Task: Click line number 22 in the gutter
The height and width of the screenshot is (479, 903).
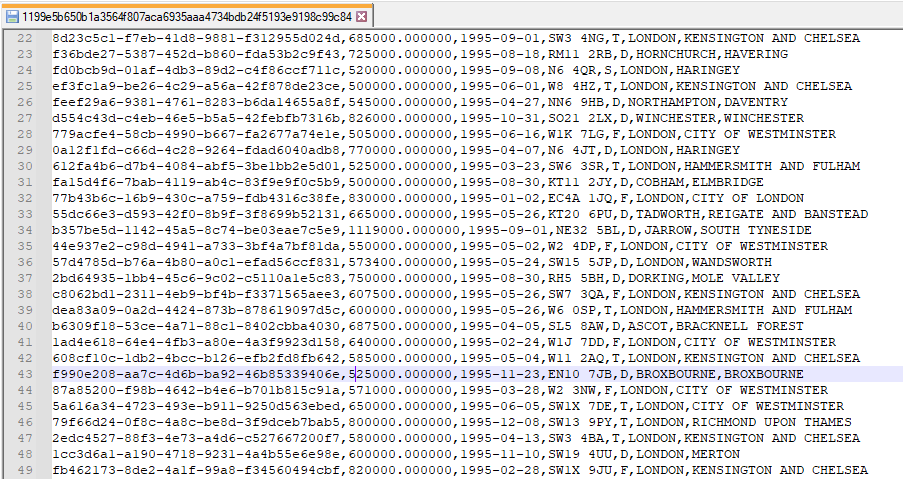Action: click(x=25, y=39)
